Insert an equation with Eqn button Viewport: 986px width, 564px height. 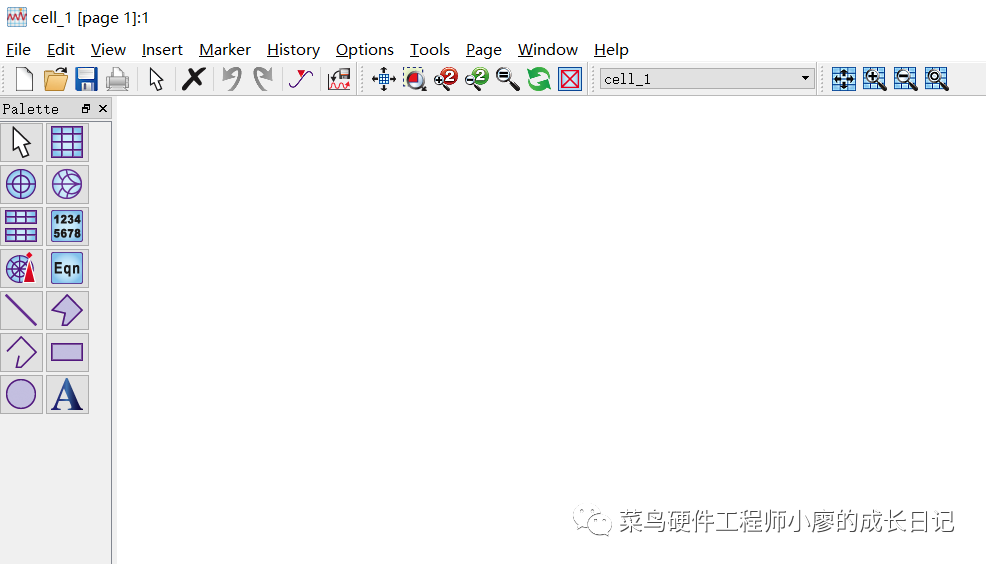coord(67,268)
